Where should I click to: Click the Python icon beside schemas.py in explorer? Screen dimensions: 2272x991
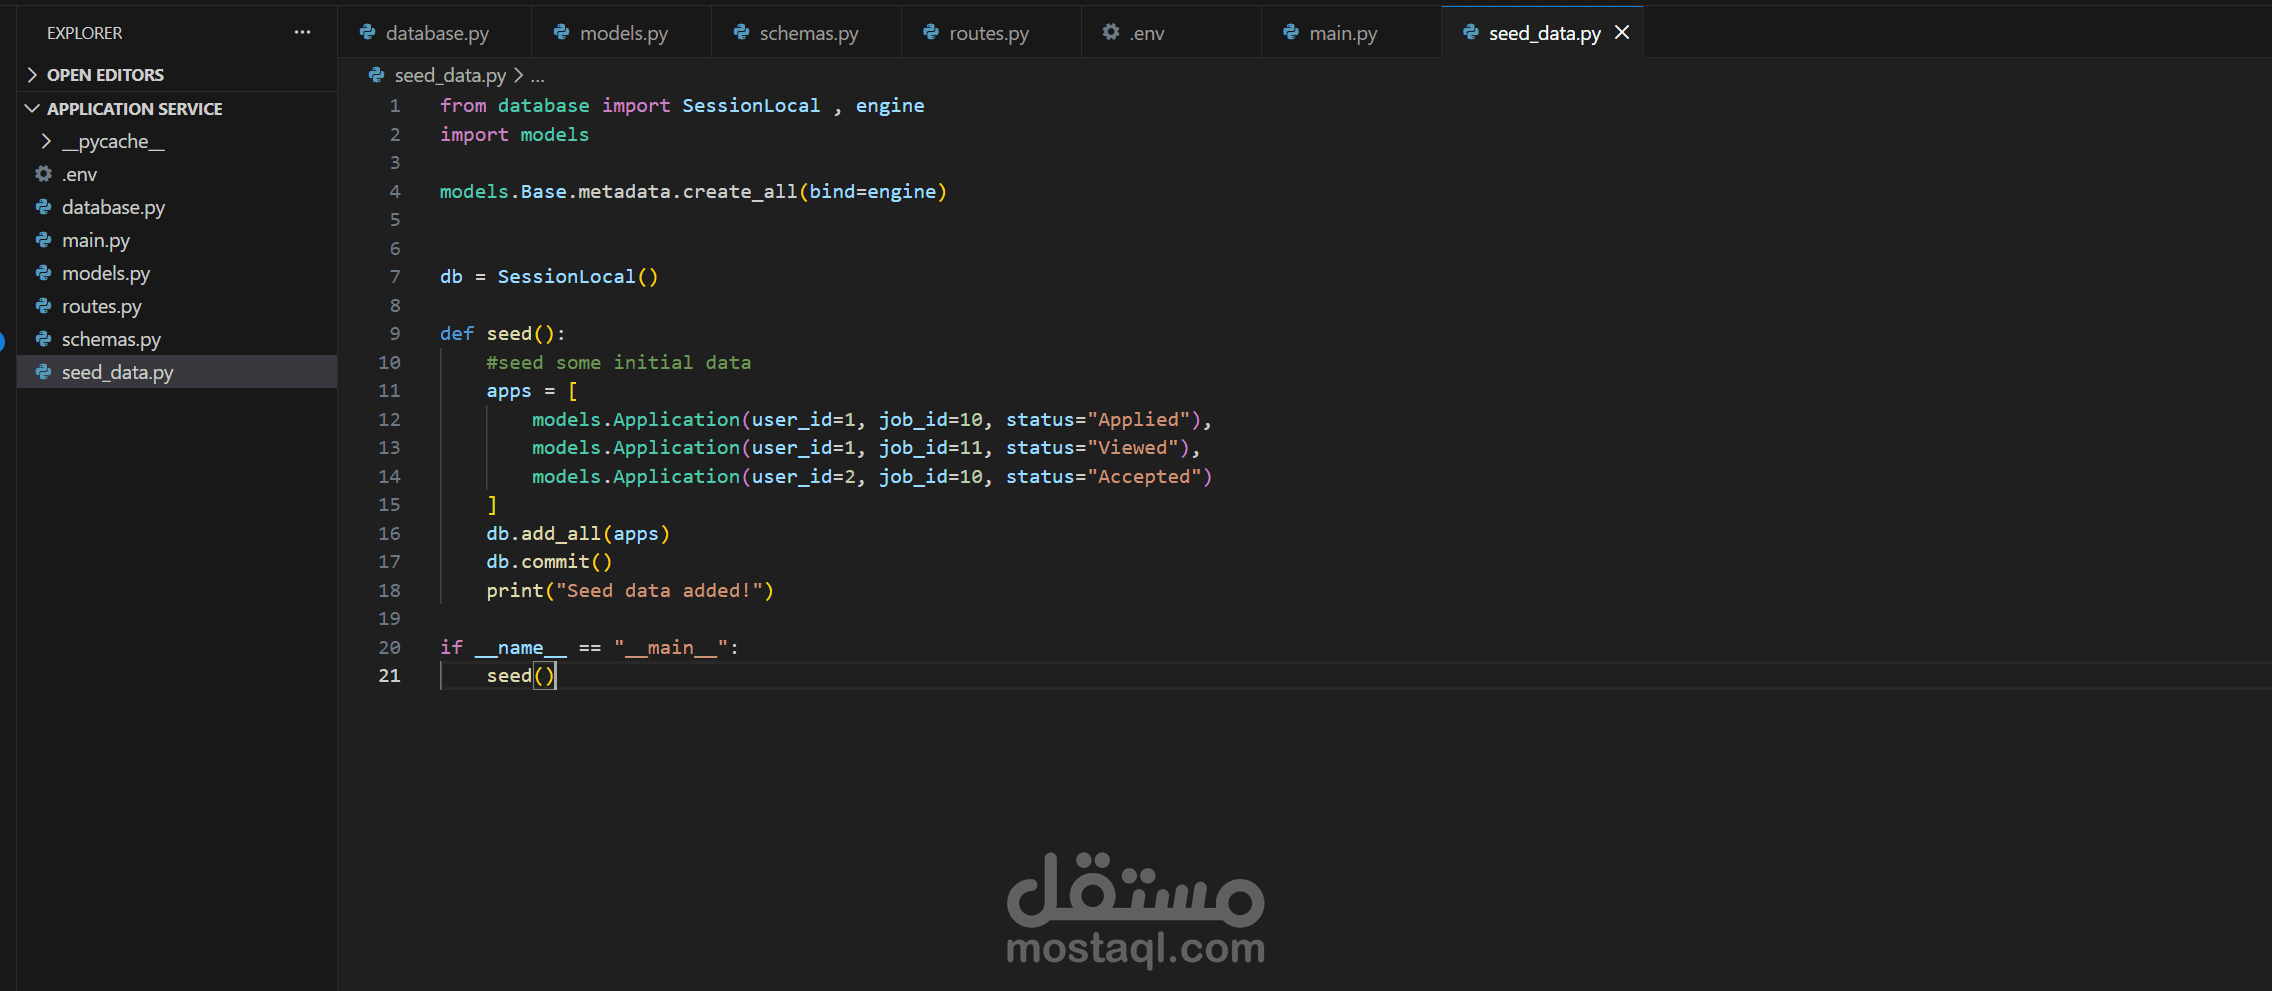pyautogui.click(x=43, y=338)
